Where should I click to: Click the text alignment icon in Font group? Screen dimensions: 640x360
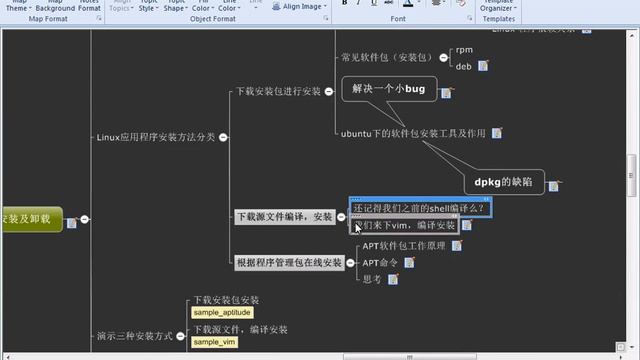tap(436, 3)
